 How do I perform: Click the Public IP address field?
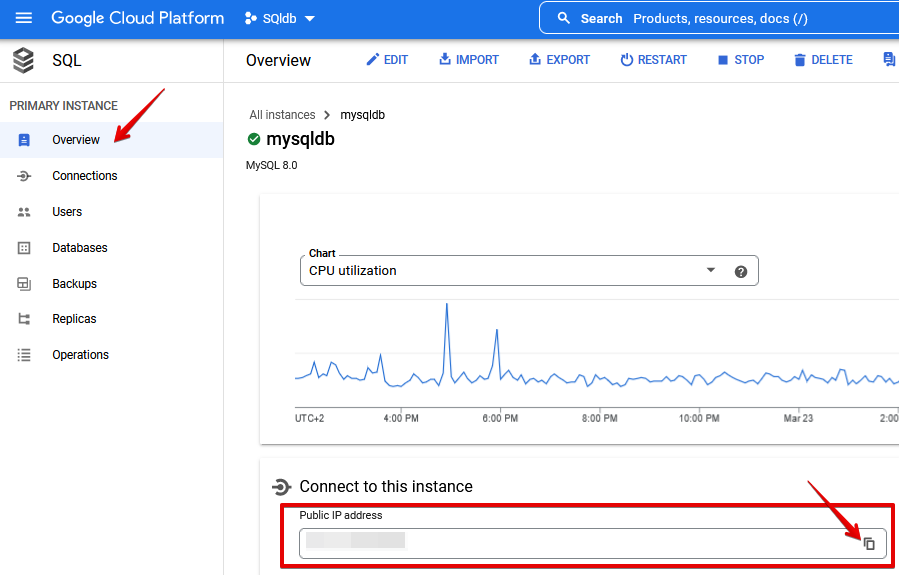592,543
